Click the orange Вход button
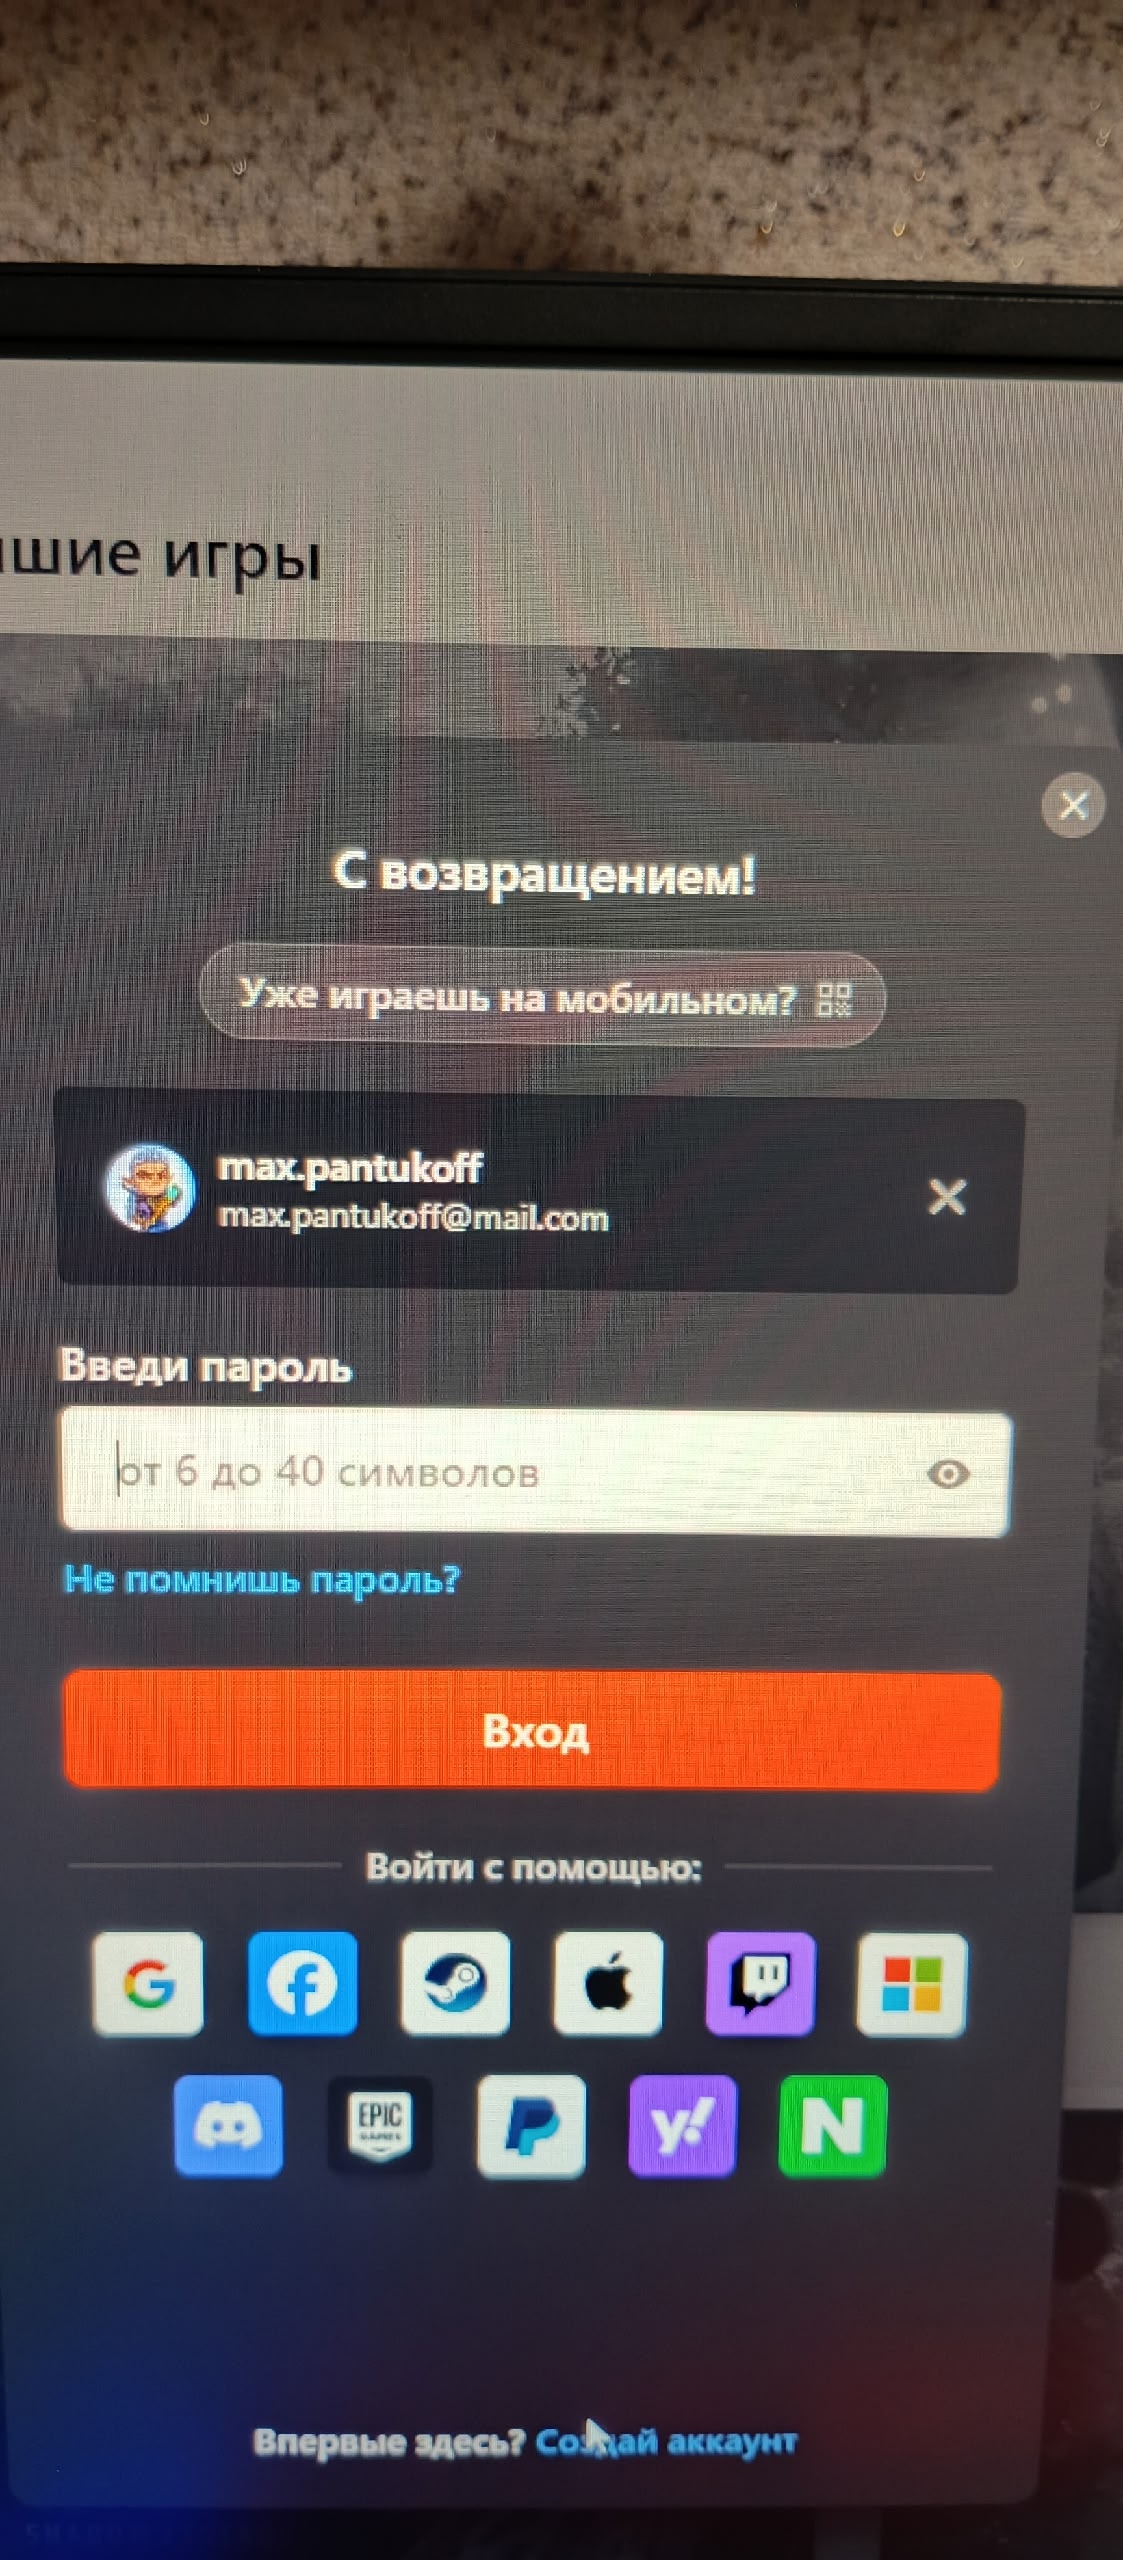Image resolution: width=1123 pixels, height=2560 pixels. [x=532, y=1732]
